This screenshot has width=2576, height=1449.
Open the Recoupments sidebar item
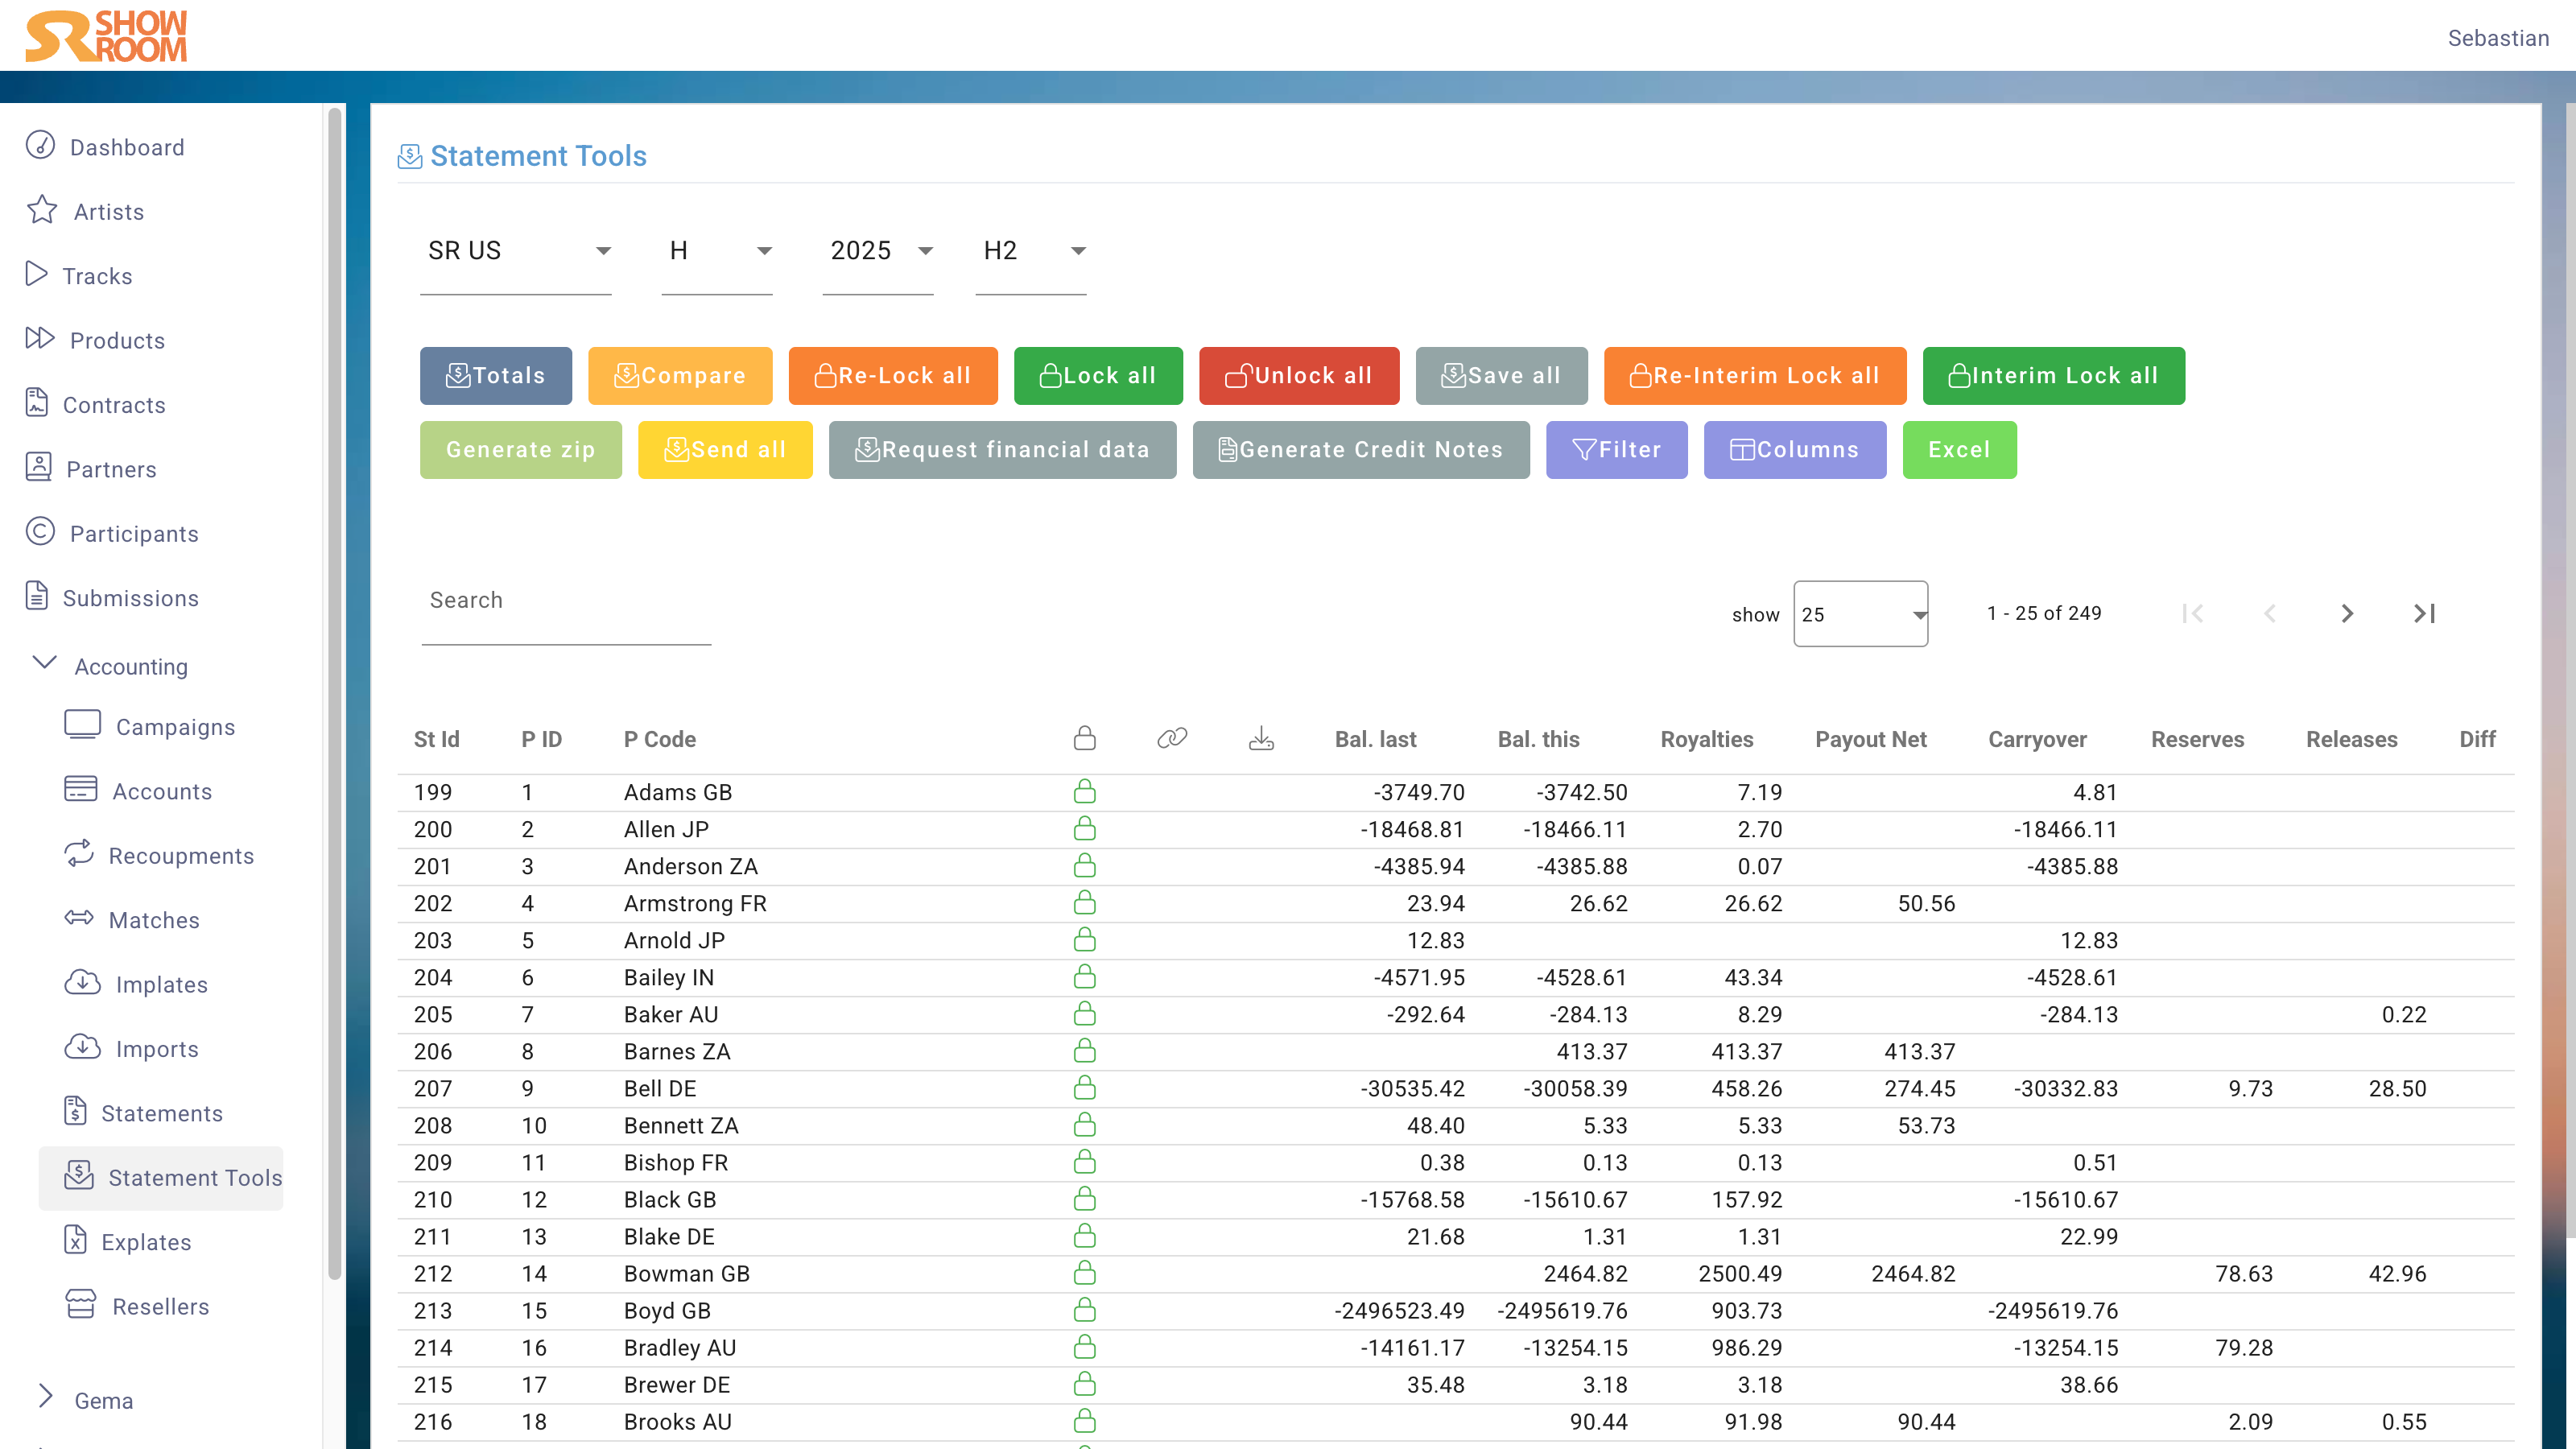coord(180,856)
